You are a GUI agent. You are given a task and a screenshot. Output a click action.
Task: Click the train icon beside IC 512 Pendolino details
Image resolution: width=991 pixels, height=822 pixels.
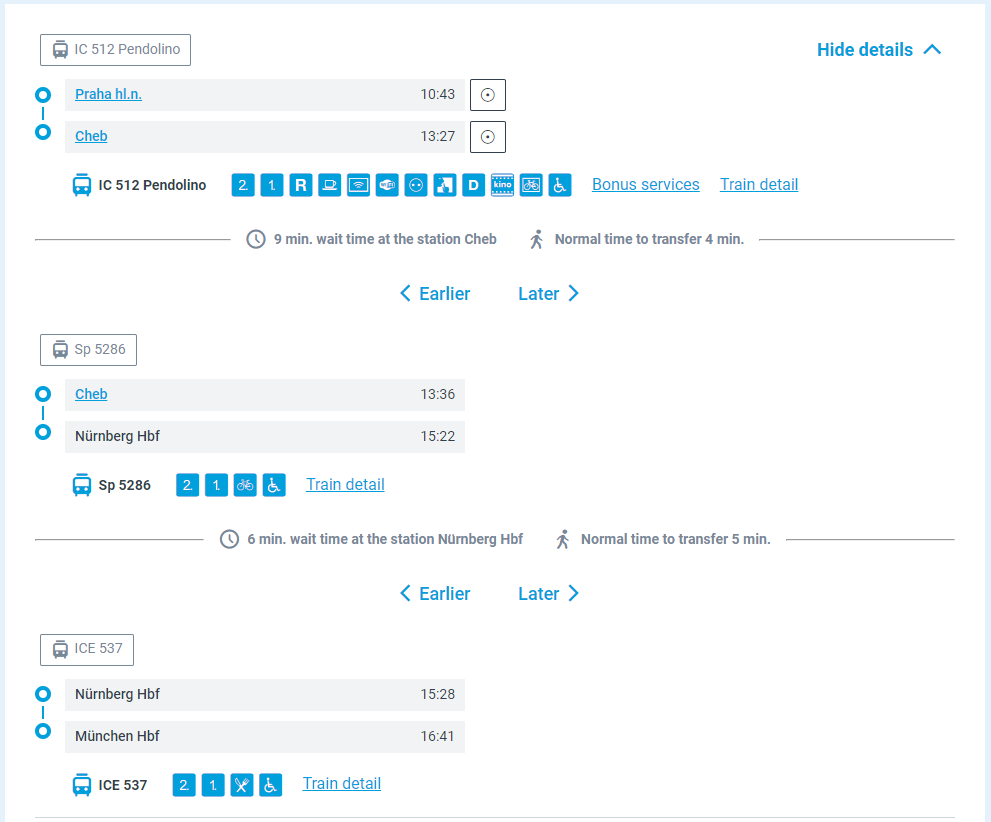pos(82,185)
